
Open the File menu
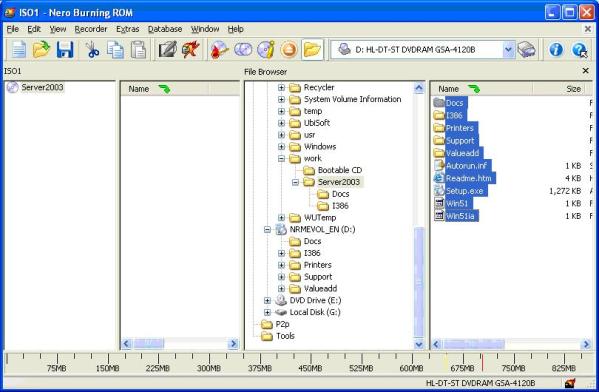pos(13,29)
